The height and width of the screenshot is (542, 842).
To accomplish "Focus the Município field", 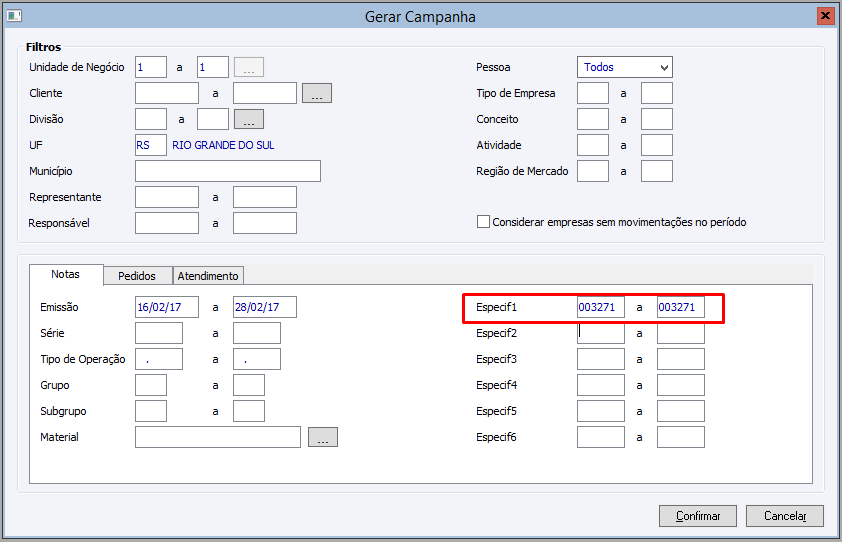I will click(228, 171).
